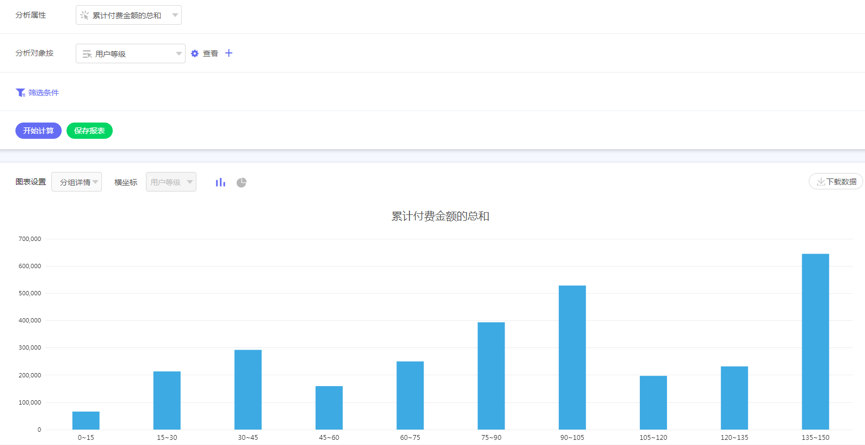865x445 pixels.
Task: Click the 下载数据 download button
Action: click(836, 181)
